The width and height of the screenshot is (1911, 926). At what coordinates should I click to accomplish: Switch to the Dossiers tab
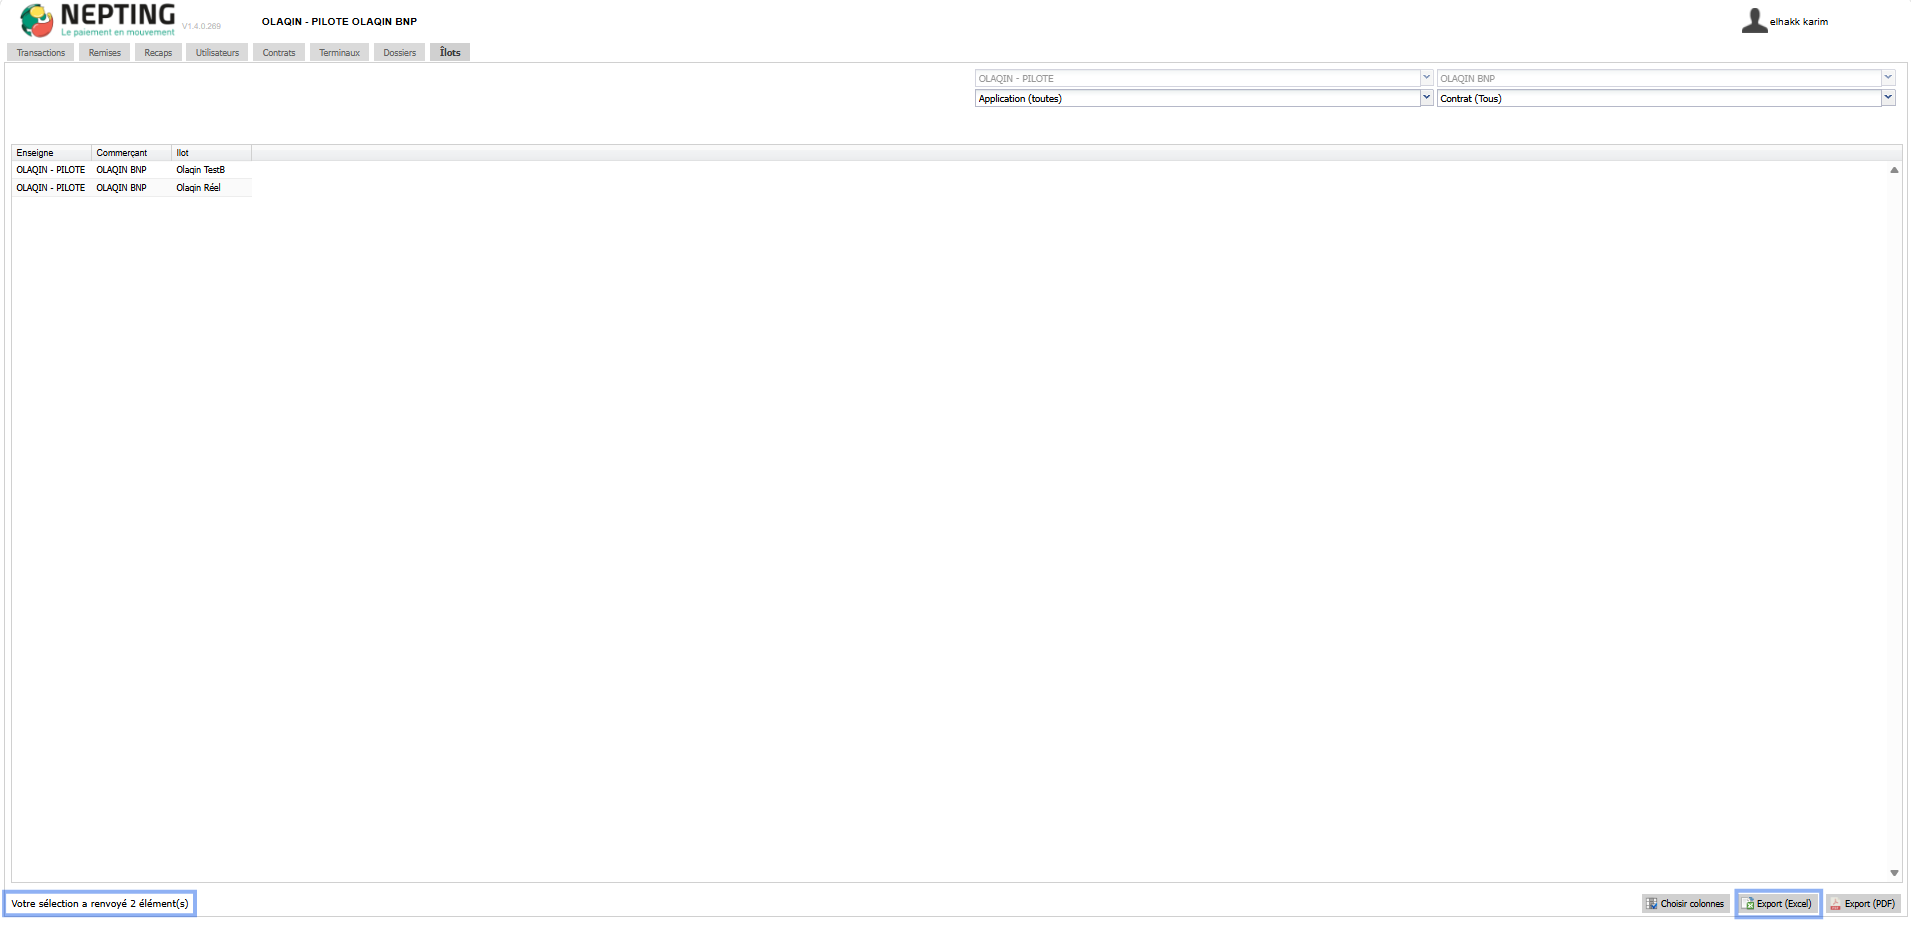(x=399, y=53)
